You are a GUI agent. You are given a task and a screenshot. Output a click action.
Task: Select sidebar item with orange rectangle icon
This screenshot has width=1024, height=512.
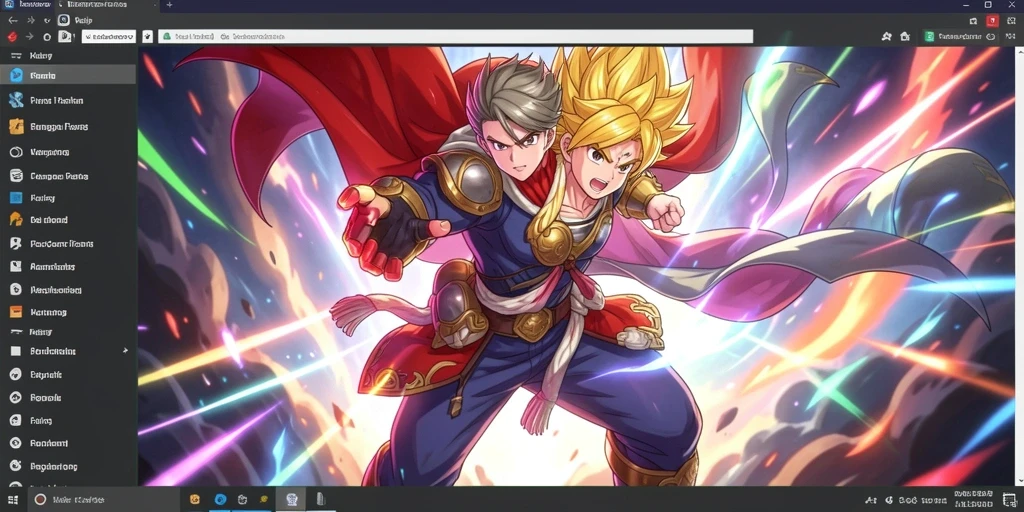(69, 312)
